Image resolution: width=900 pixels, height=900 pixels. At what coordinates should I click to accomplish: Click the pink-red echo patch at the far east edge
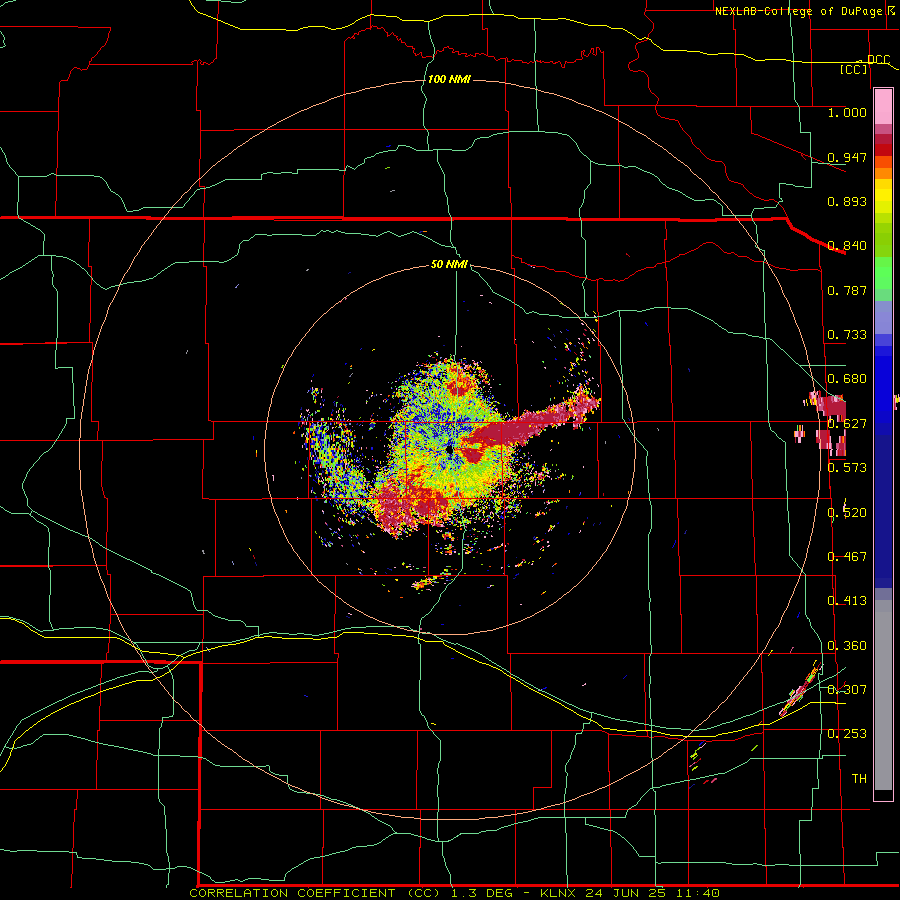click(827, 424)
